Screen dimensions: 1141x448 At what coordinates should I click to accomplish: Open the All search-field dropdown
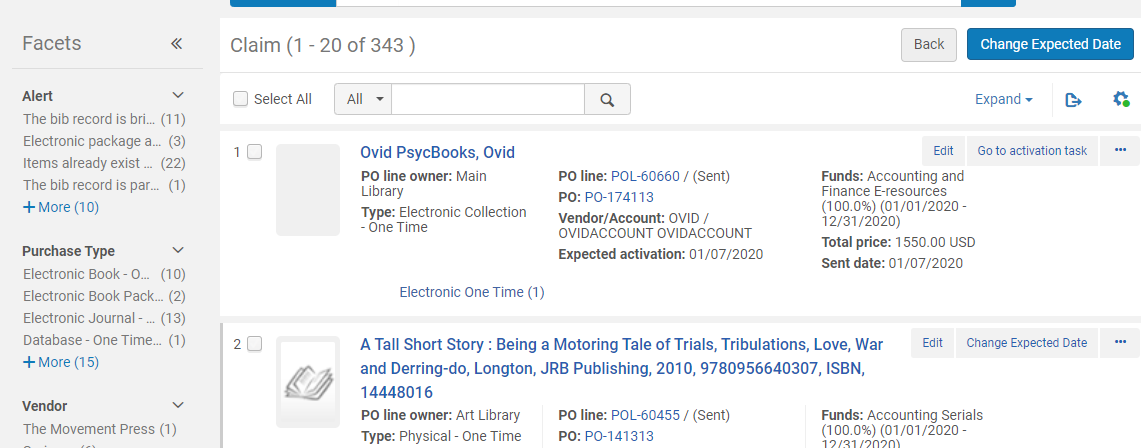tap(364, 99)
